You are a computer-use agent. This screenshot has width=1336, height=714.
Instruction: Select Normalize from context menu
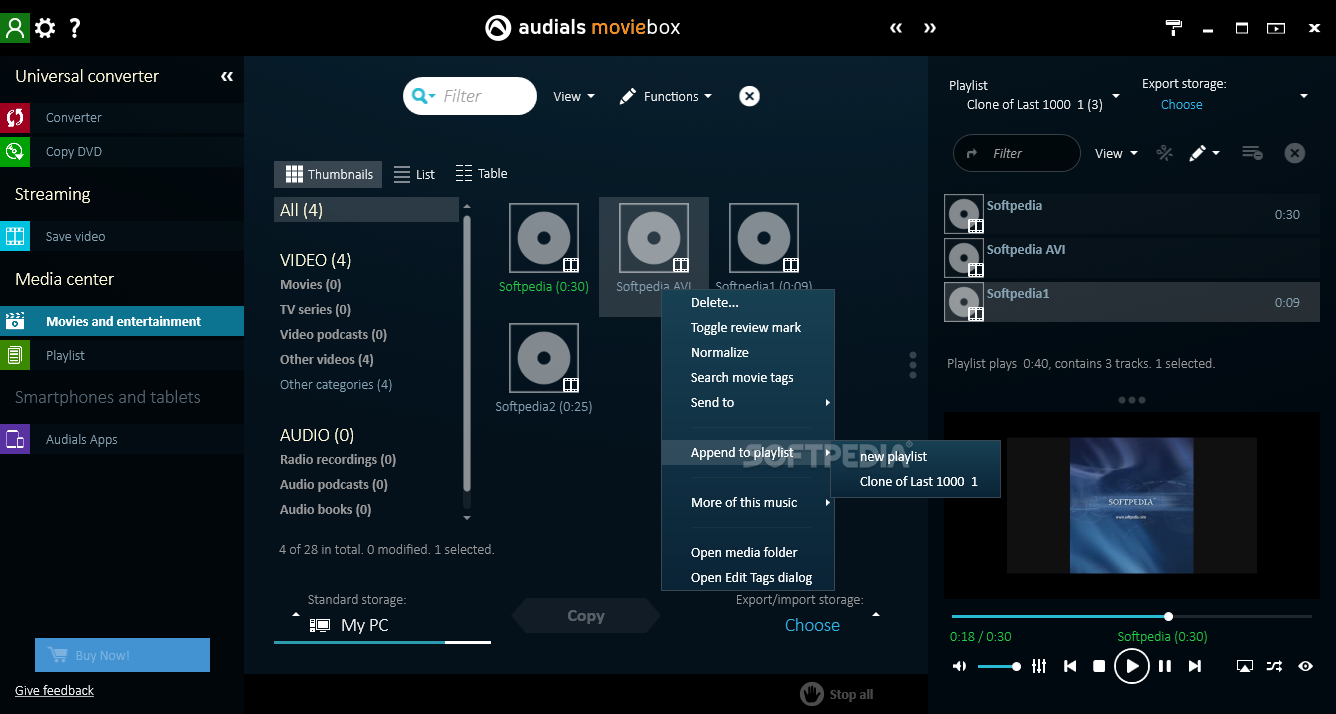click(747, 352)
